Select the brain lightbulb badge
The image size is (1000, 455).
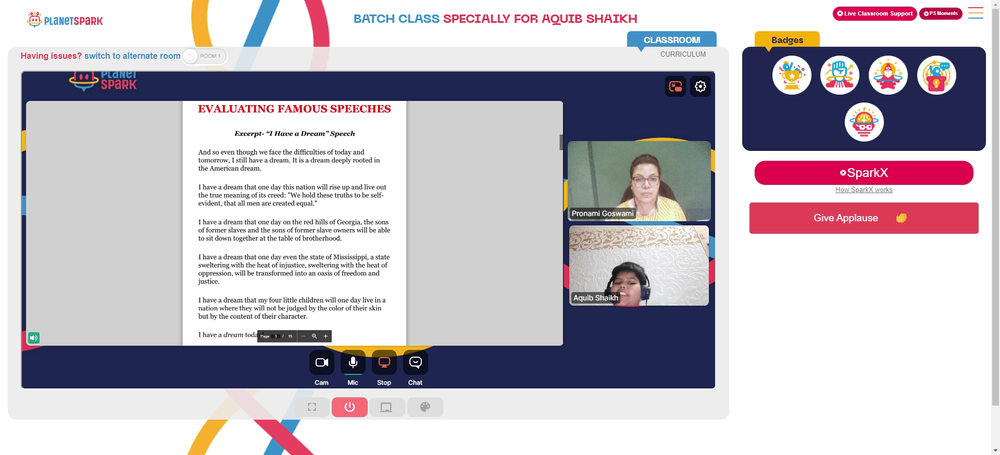coord(864,122)
